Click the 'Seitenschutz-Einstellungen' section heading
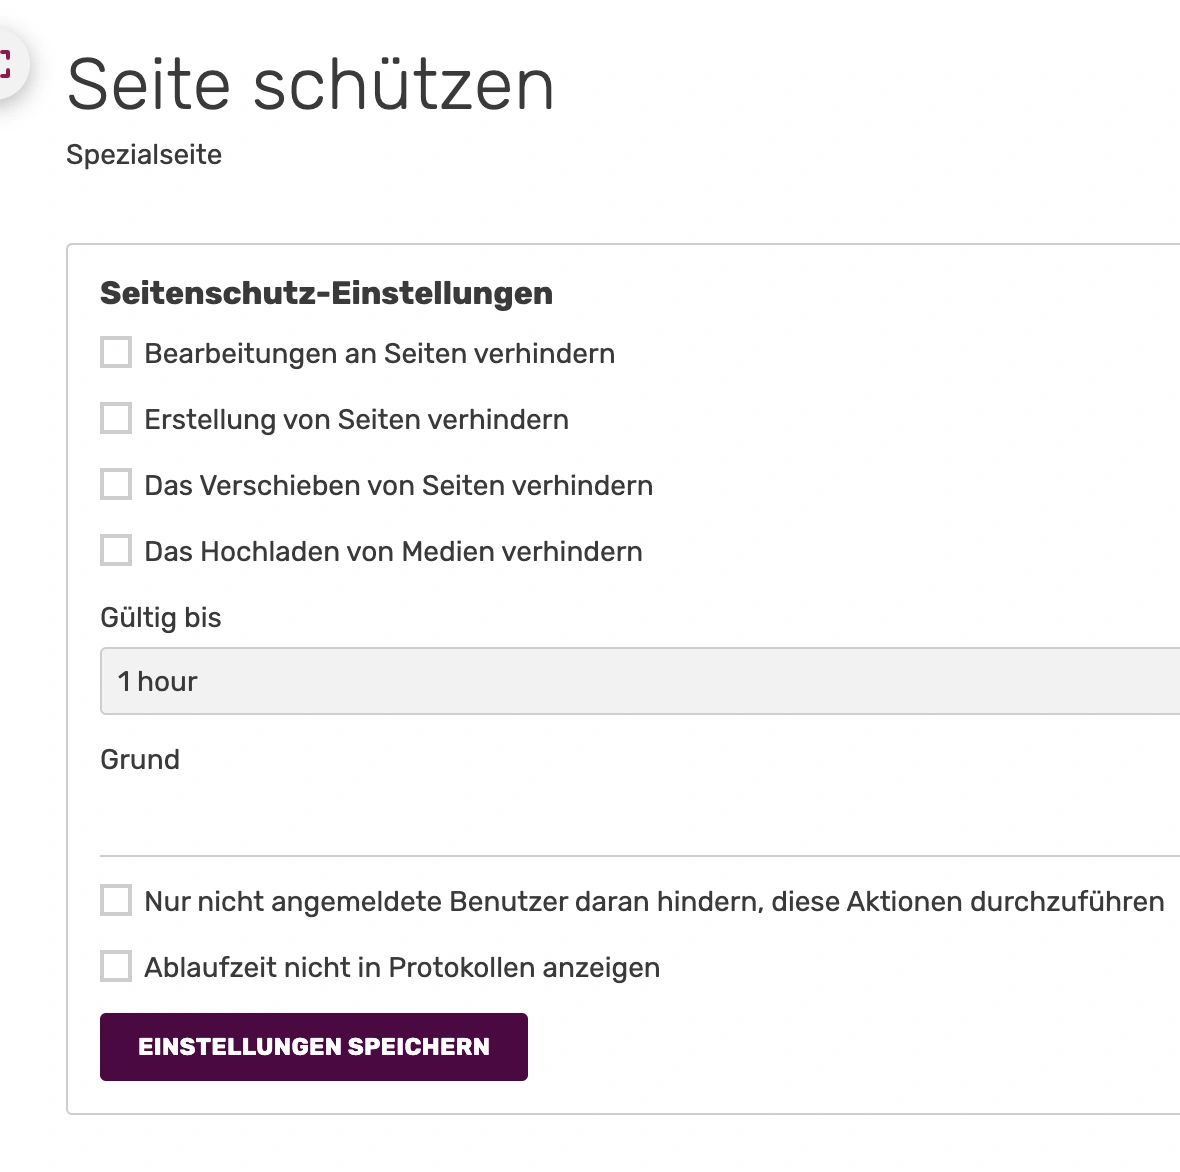1180x1172 pixels. point(326,294)
